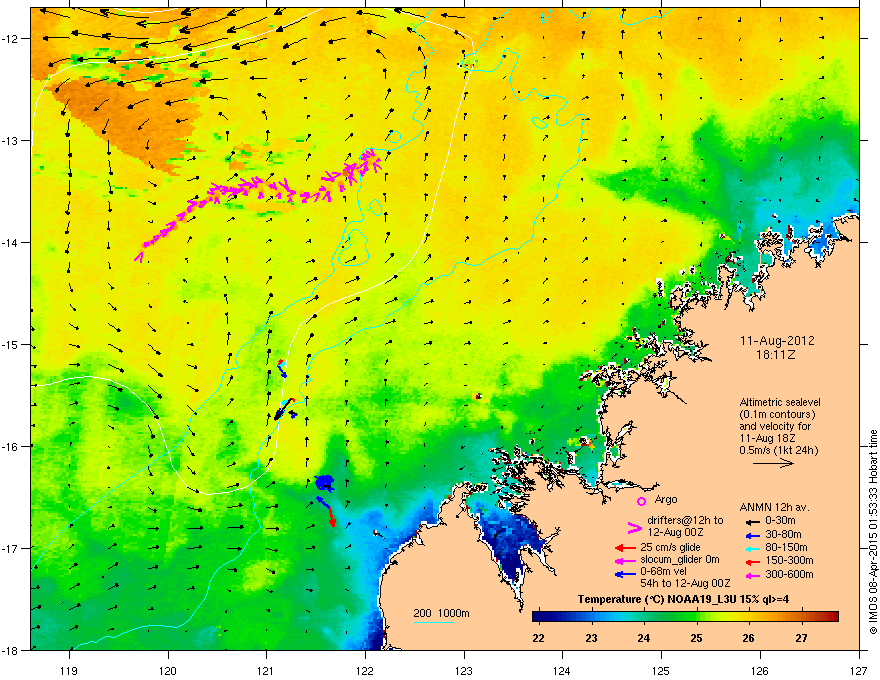This screenshot has height=680, width=880.
Task: Click the 0.5m/s (1kt 24h) text
Action: click(779, 450)
